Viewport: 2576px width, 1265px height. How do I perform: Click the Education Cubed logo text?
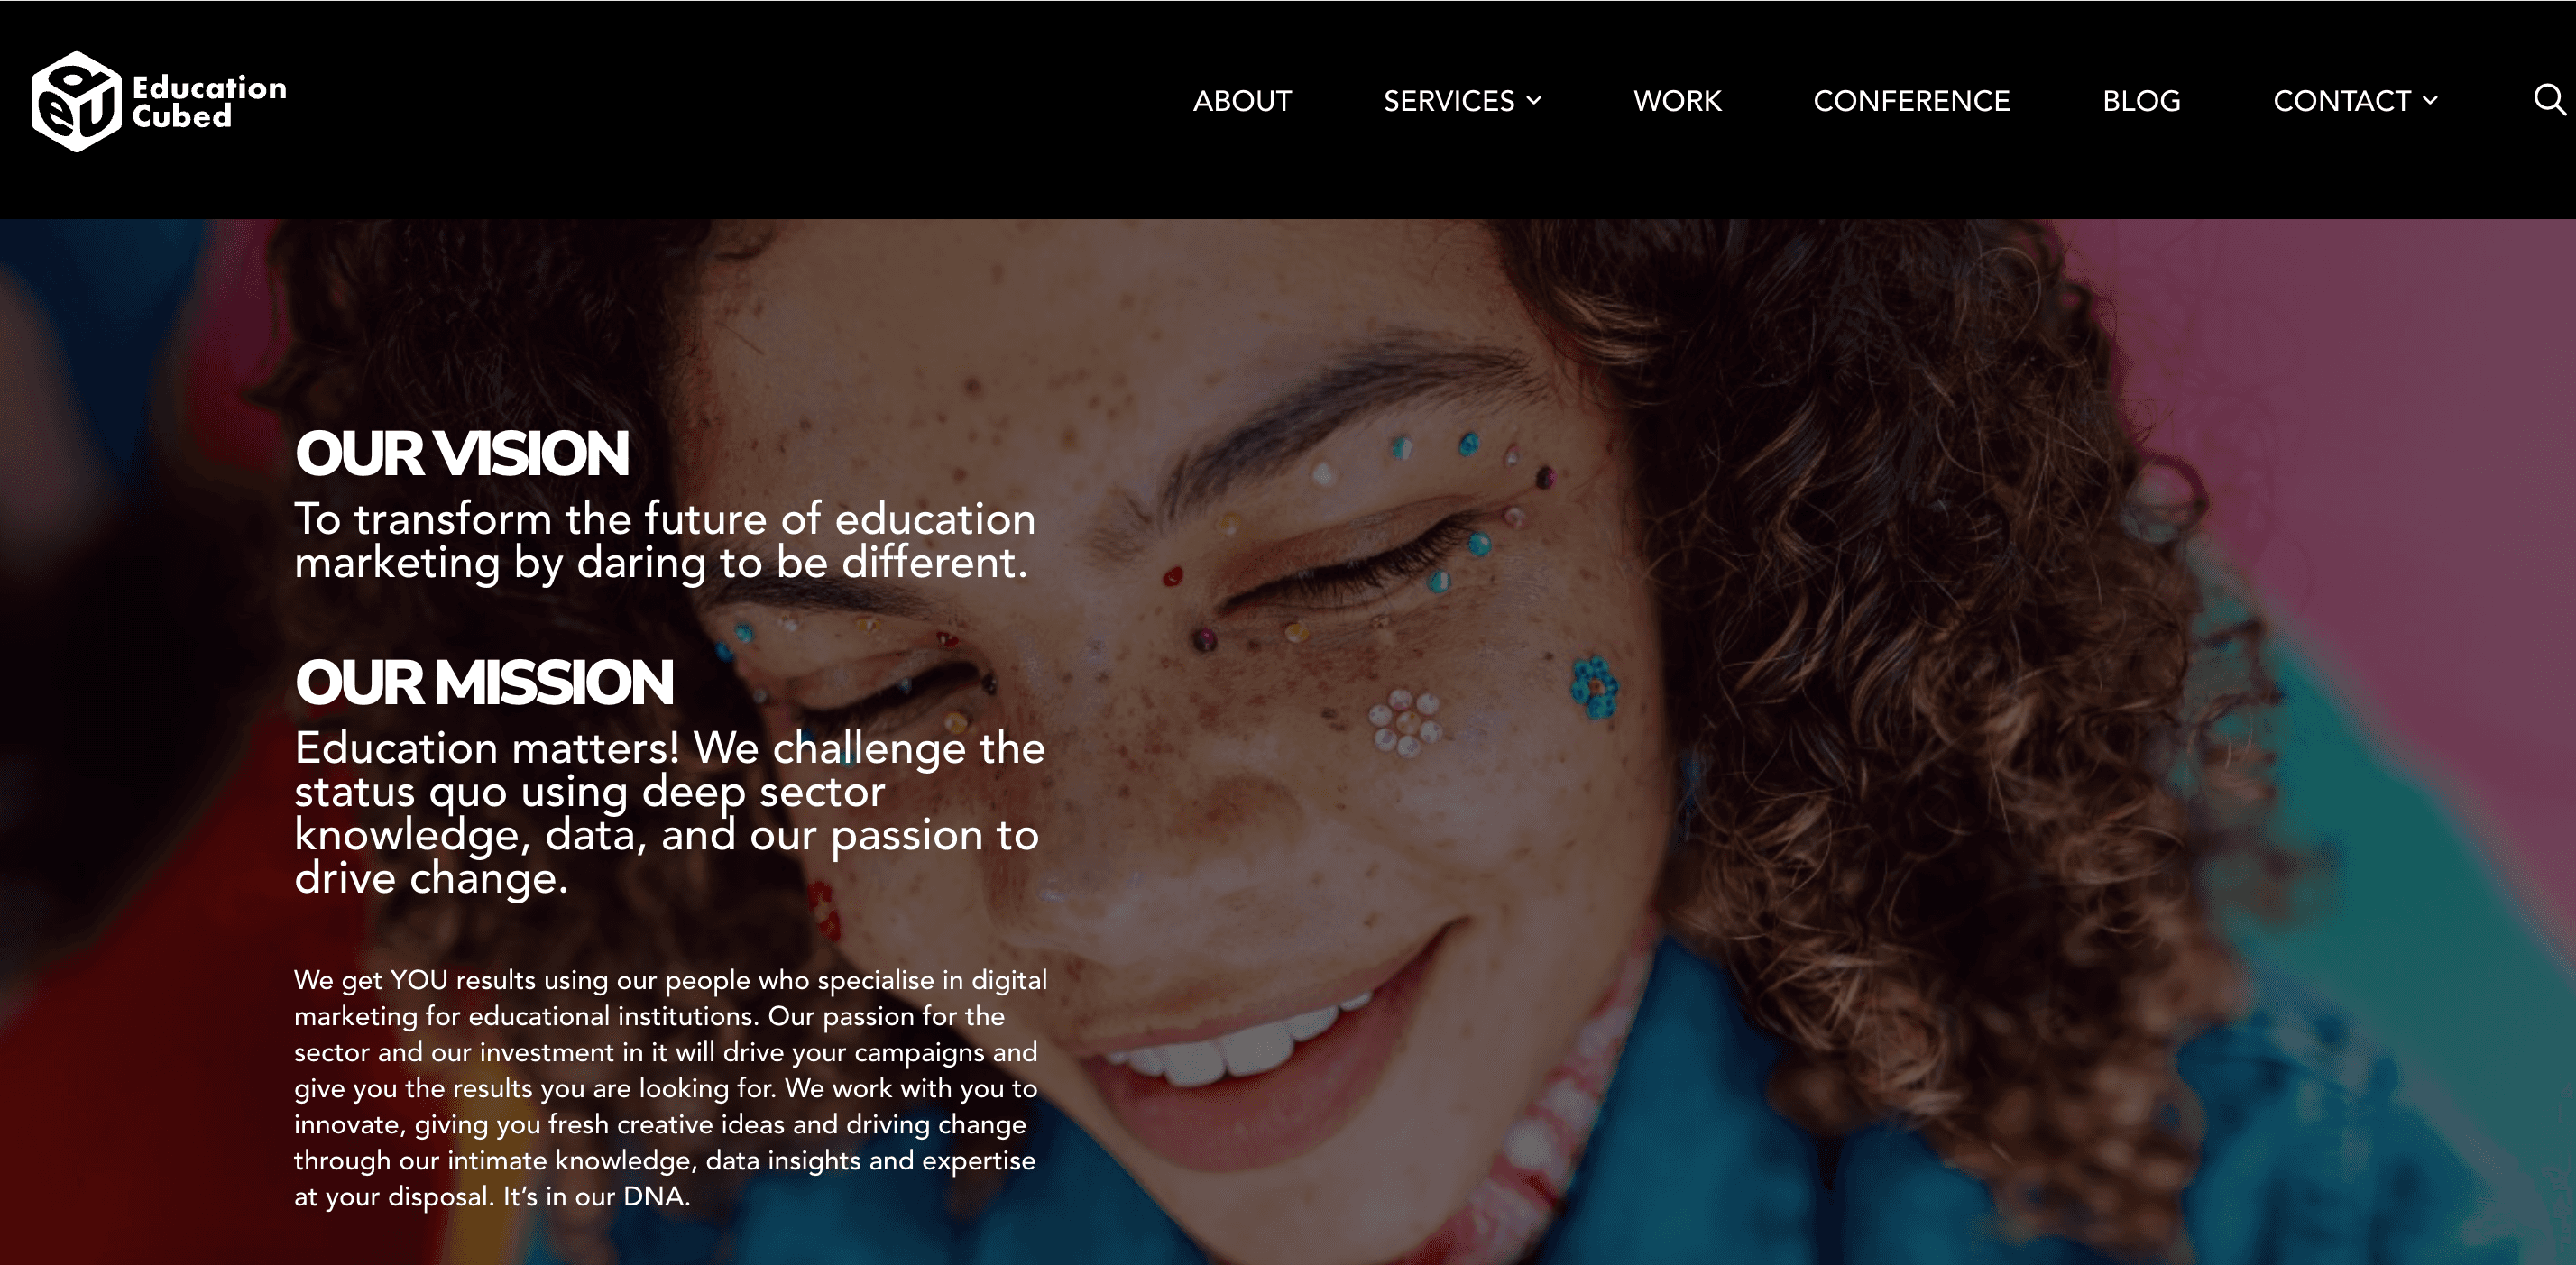coord(209,102)
